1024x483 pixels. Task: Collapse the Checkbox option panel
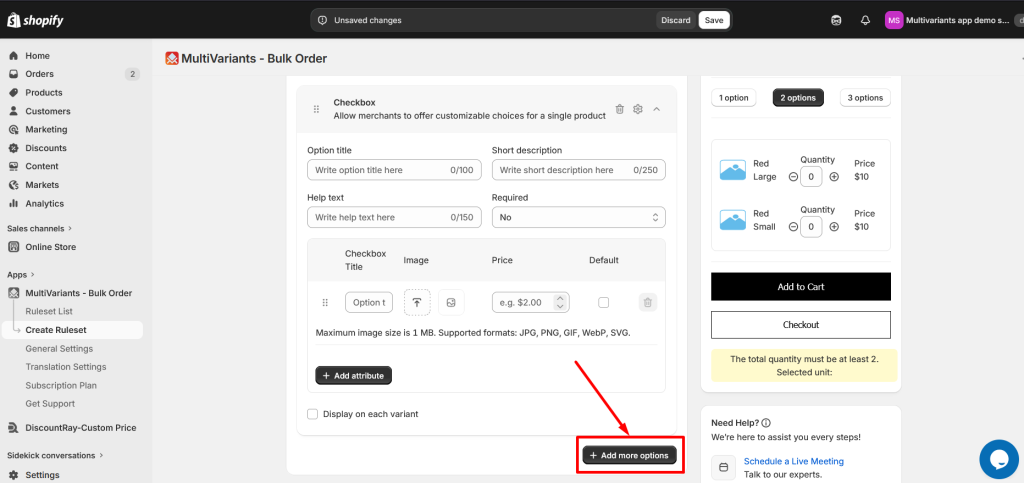click(x=657, y=109)
